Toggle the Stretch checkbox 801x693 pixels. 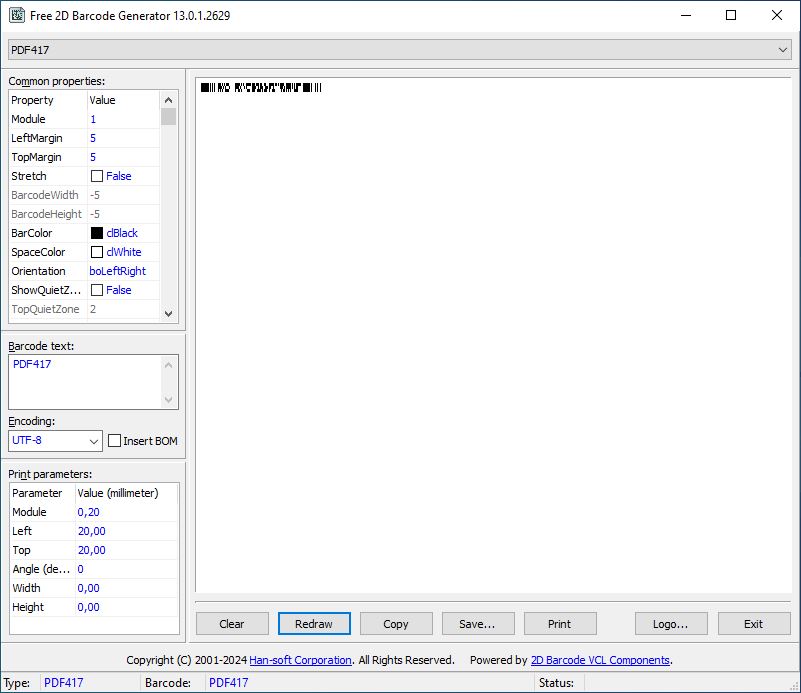click(x=97, y=176)
